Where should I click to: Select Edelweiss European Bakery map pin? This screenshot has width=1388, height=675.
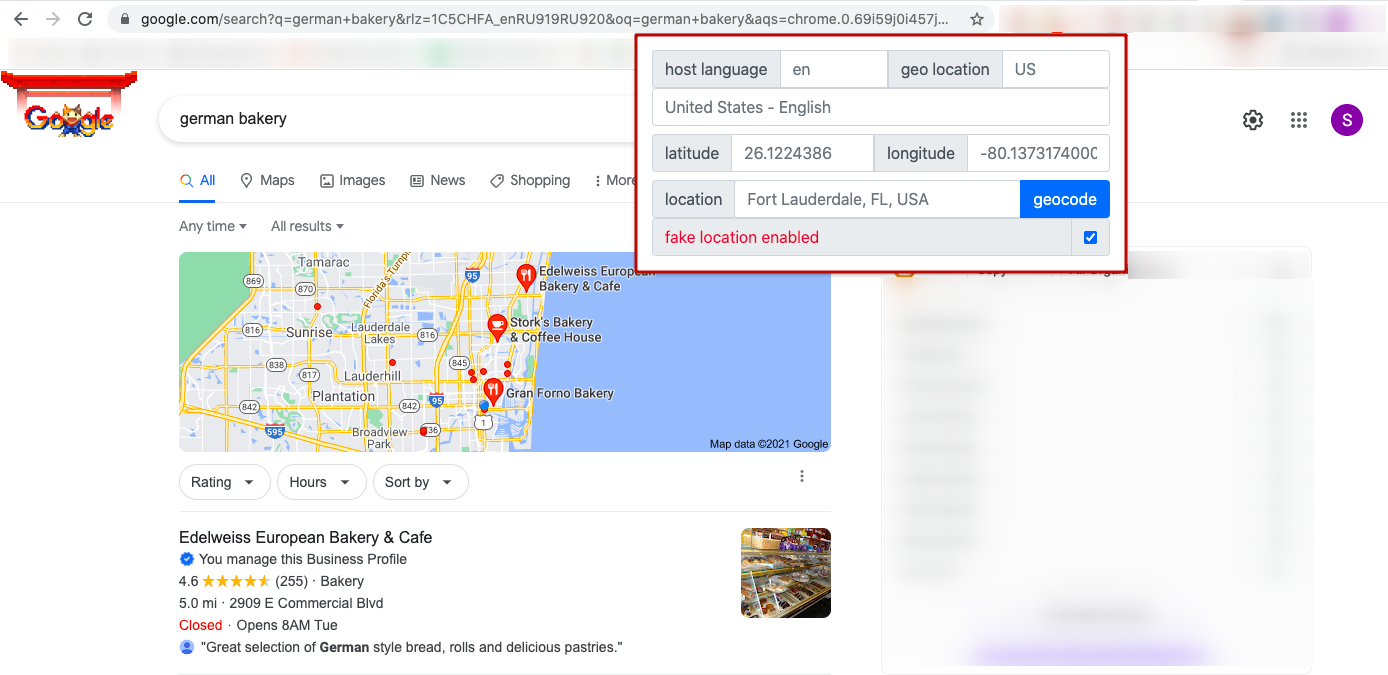(525, 276)
